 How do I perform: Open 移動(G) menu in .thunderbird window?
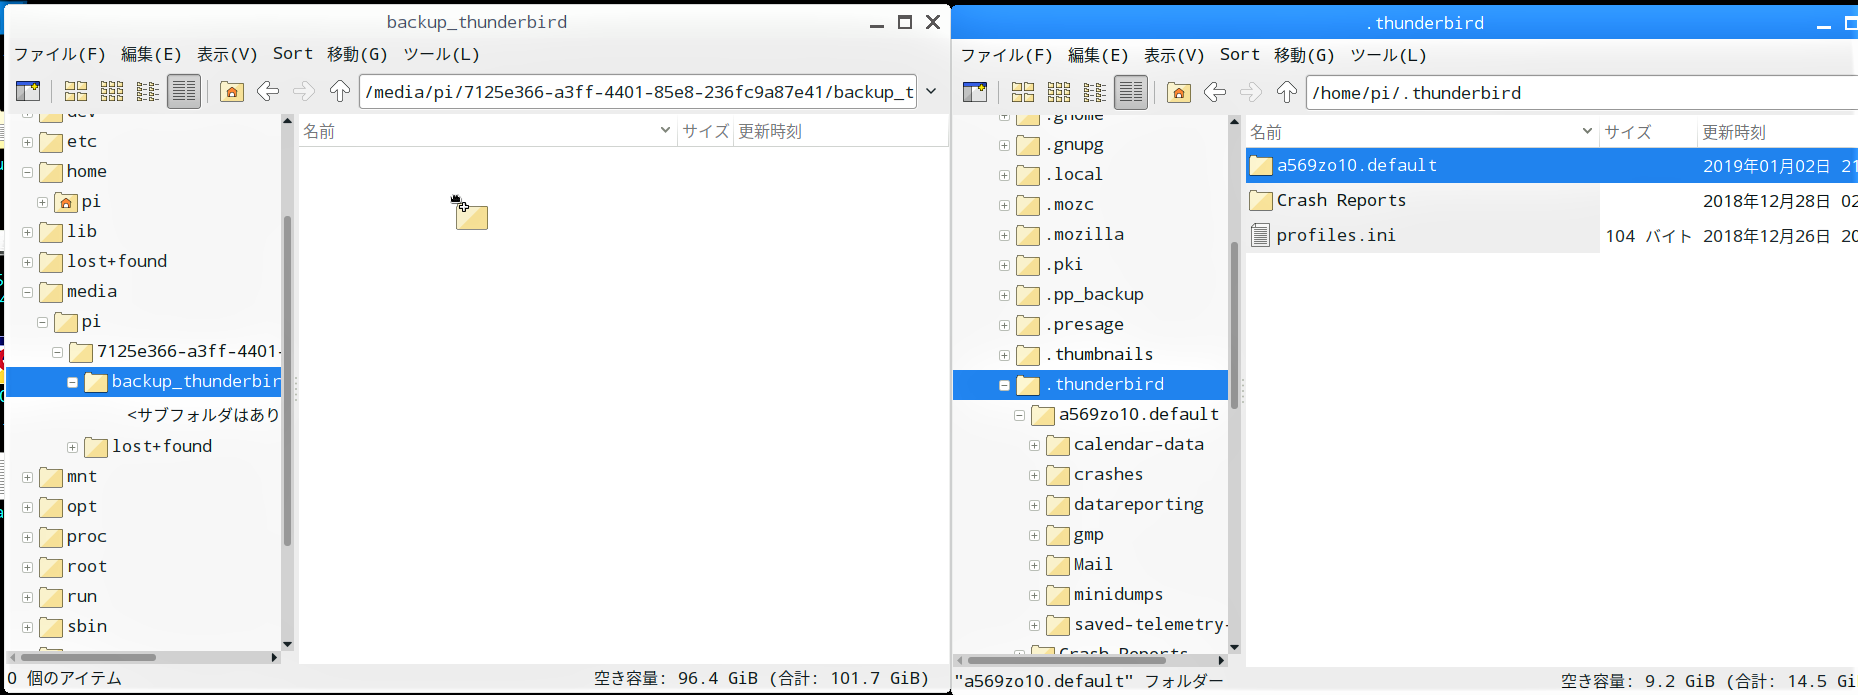tap(1304, 55)
